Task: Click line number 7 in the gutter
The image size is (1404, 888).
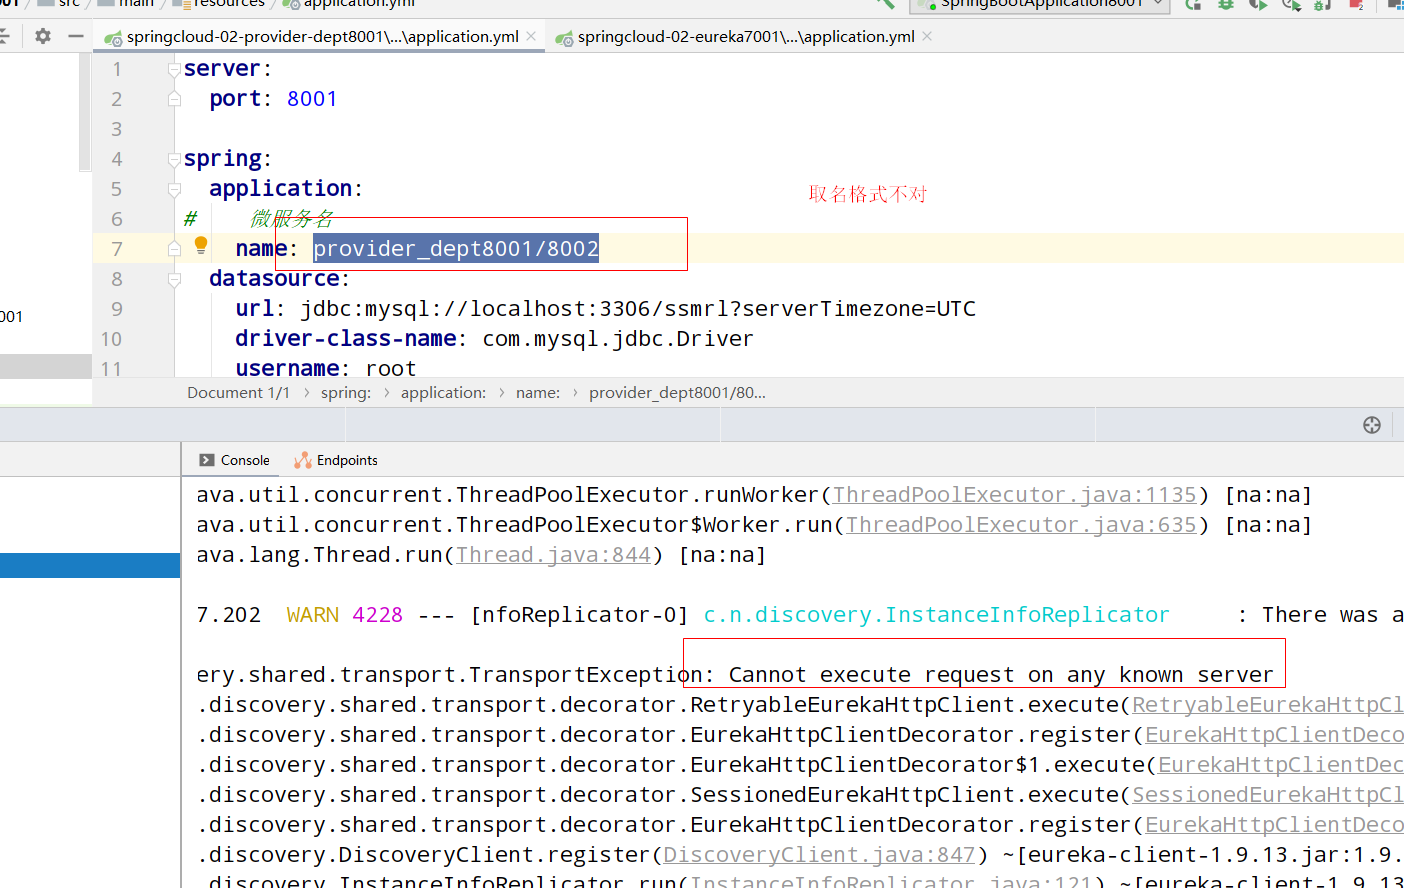Action: pos(117,249)
